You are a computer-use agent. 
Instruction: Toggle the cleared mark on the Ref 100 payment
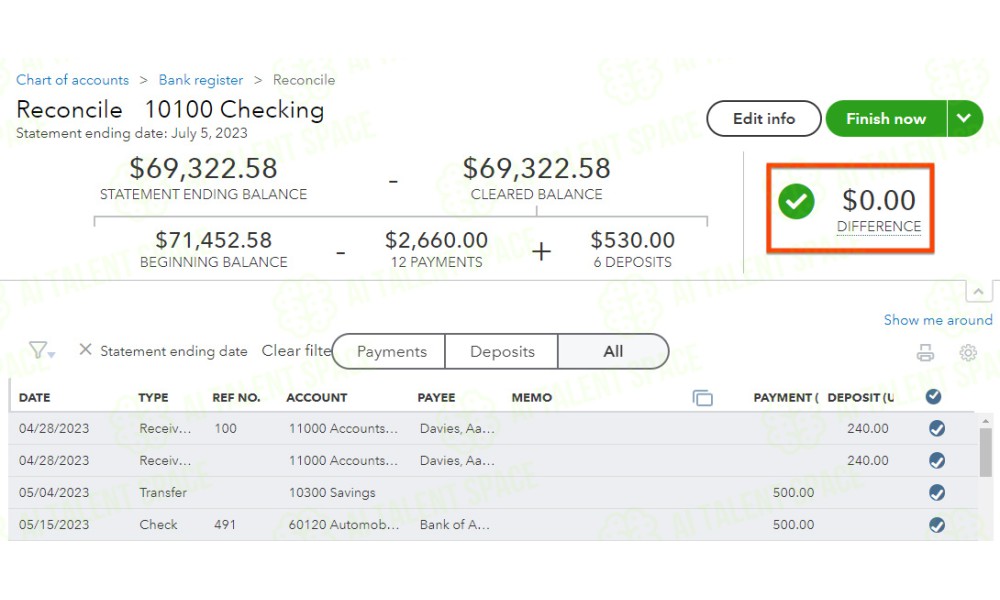(x=937, y=429)
